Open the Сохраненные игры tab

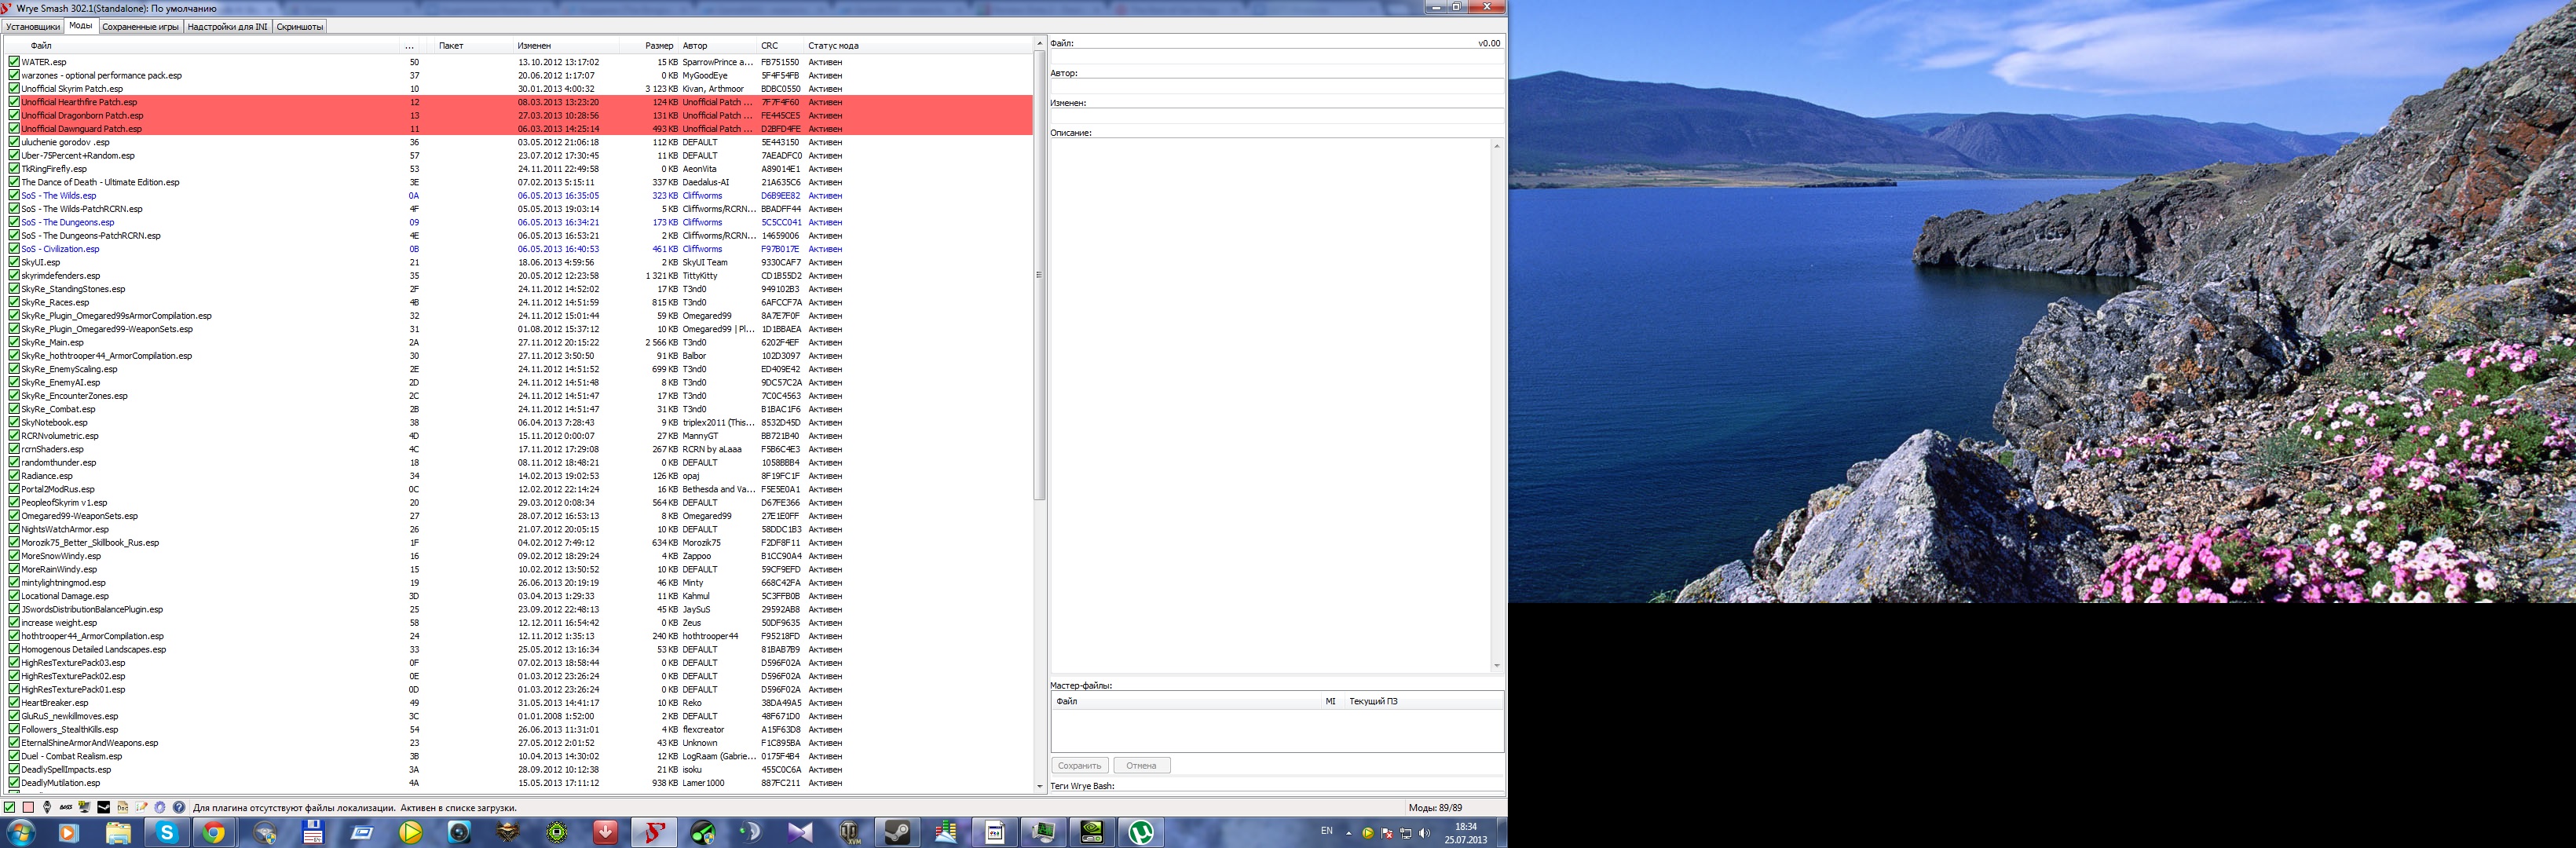(x=141, y=27)
